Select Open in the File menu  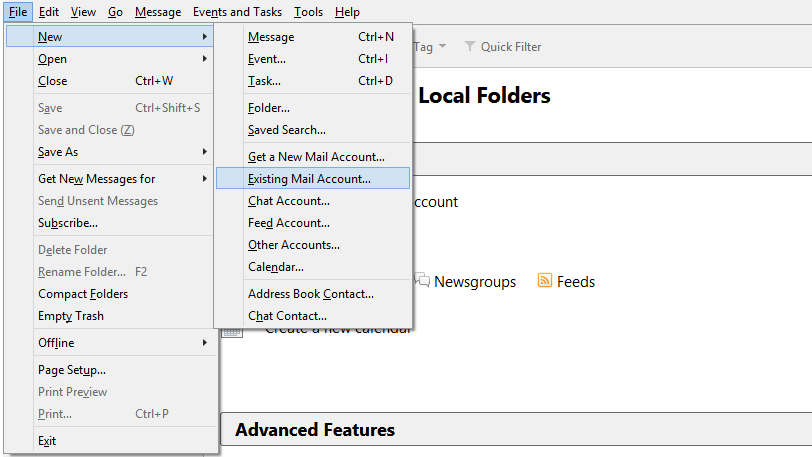pos(109,59)
